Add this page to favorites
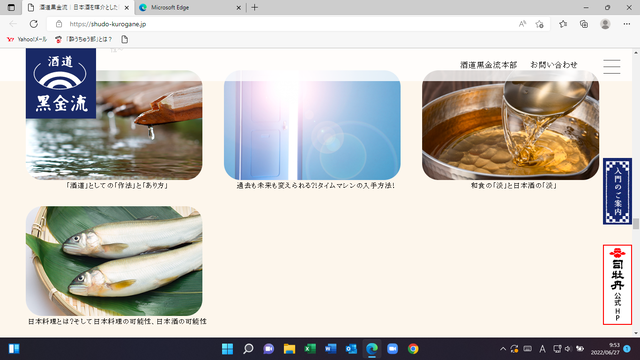 (x=540, y=24)
